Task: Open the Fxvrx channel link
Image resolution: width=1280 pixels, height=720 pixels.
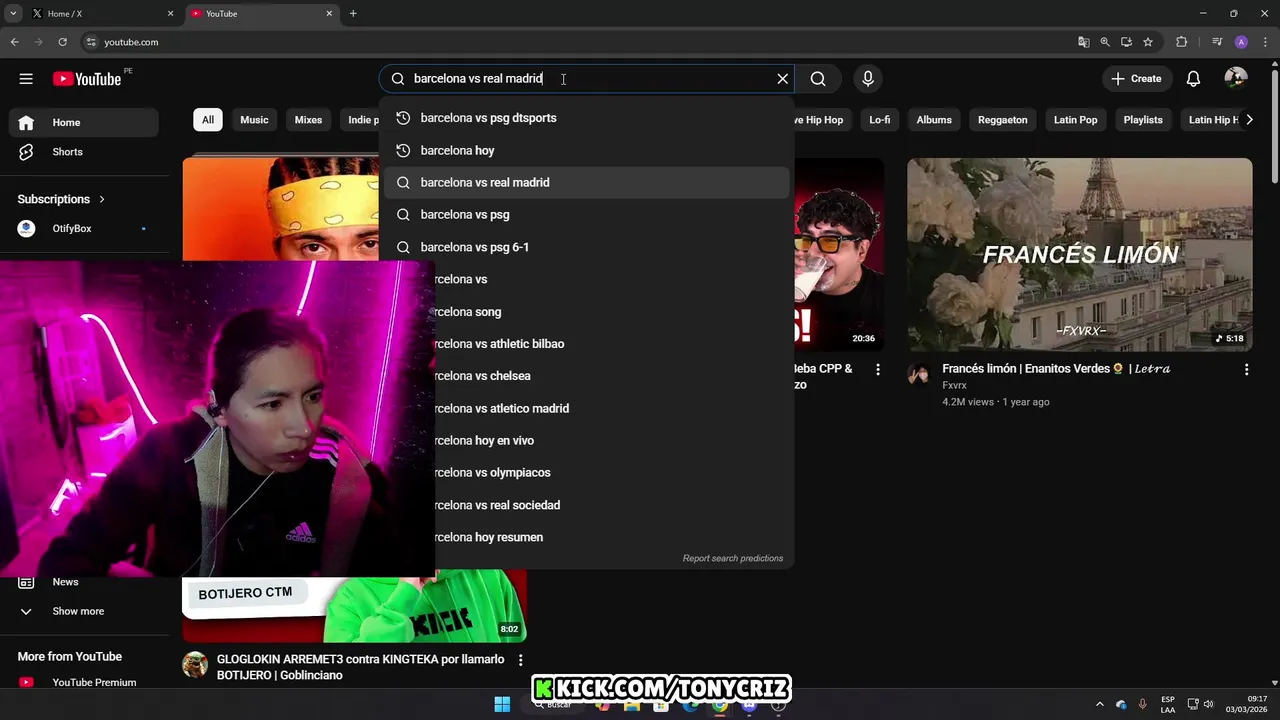Action: [954, 385]
